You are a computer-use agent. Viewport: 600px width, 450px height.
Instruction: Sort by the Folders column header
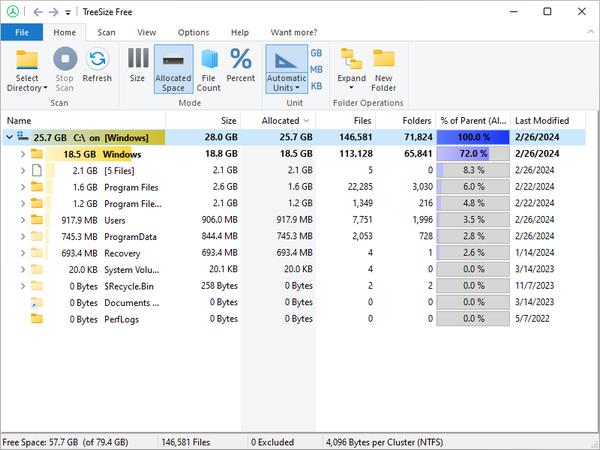(405, 121)
